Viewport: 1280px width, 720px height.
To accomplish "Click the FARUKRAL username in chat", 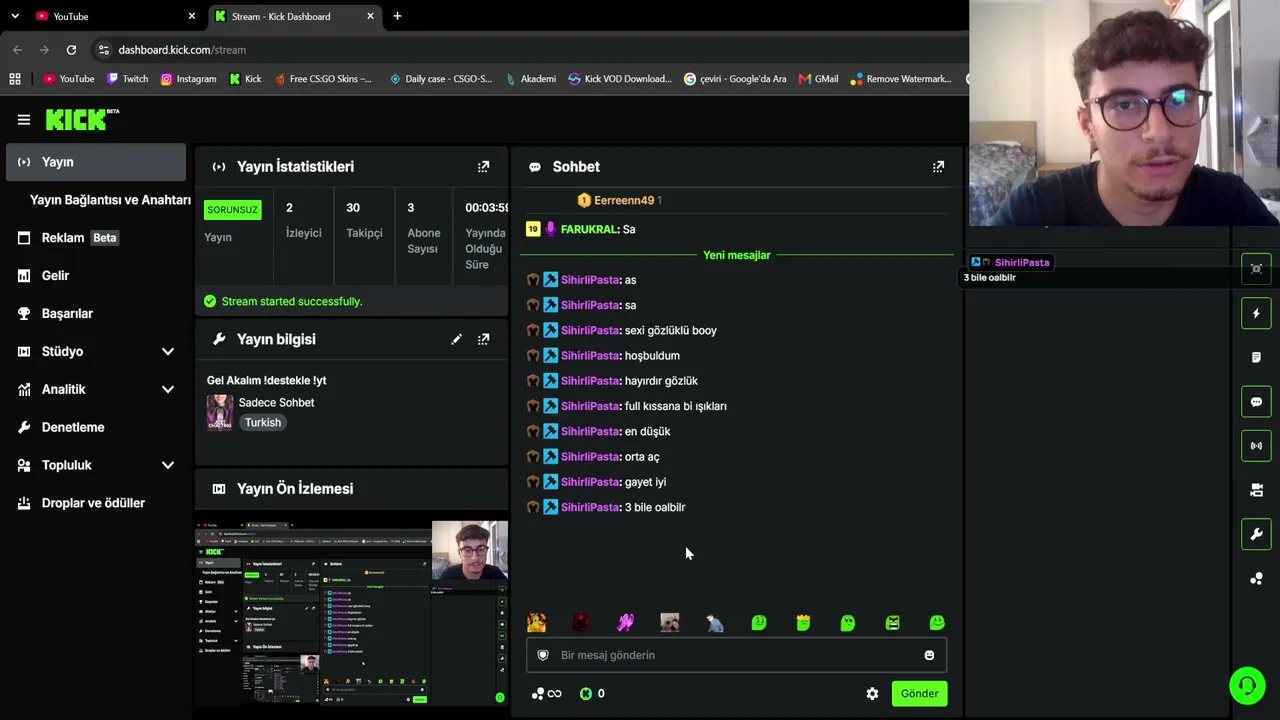I will pos(590,230).
